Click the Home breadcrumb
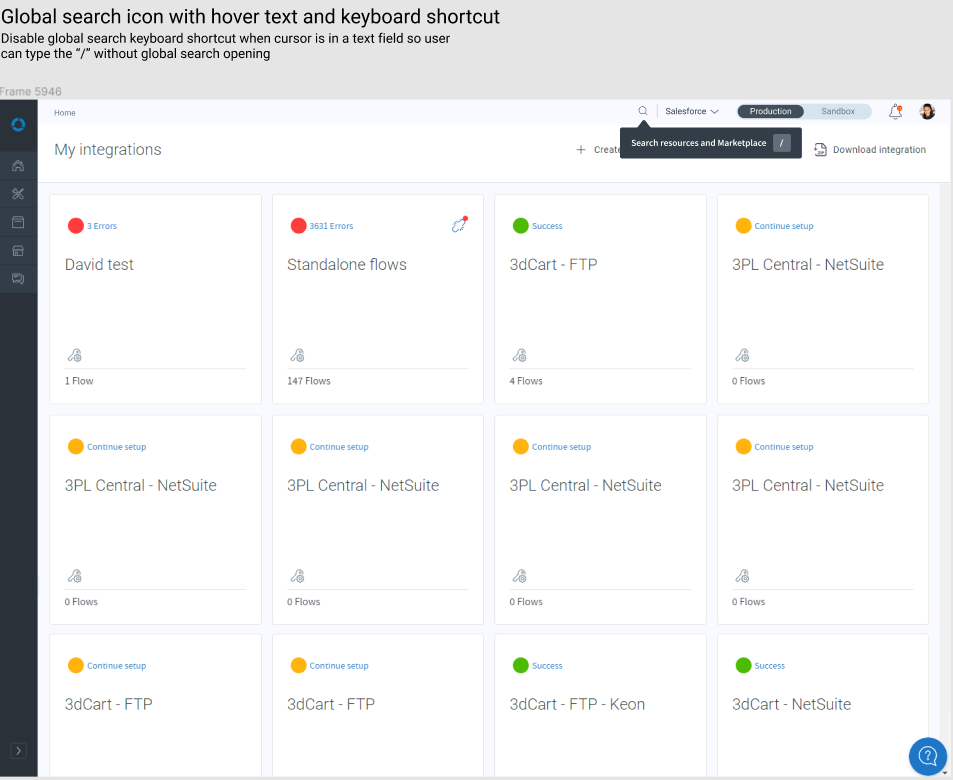This screenshot has width=953, height=780. click(65, 113)
